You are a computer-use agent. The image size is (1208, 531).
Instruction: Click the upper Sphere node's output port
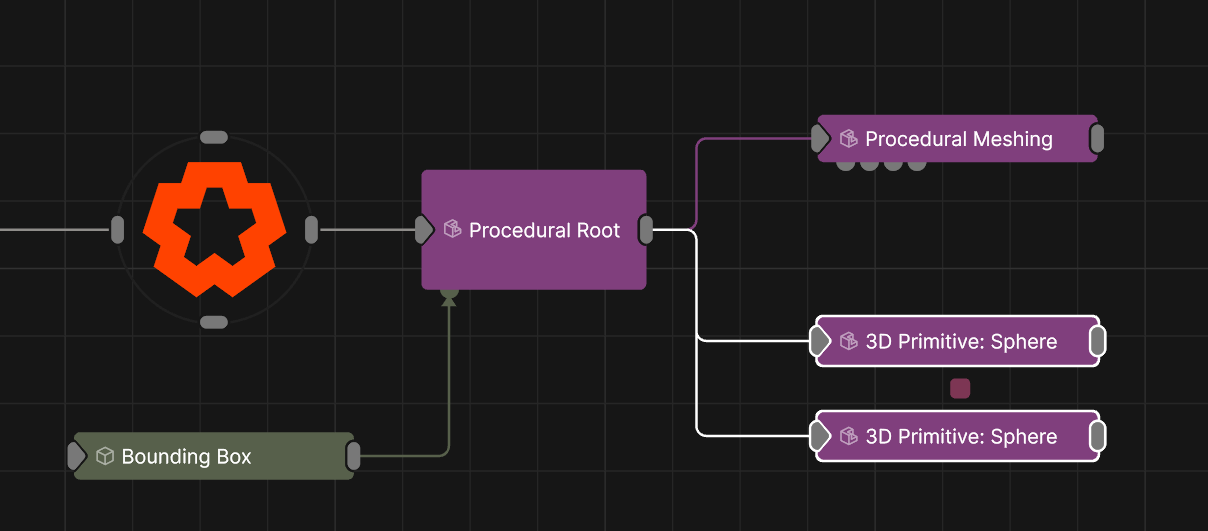tap(1096, 342)
